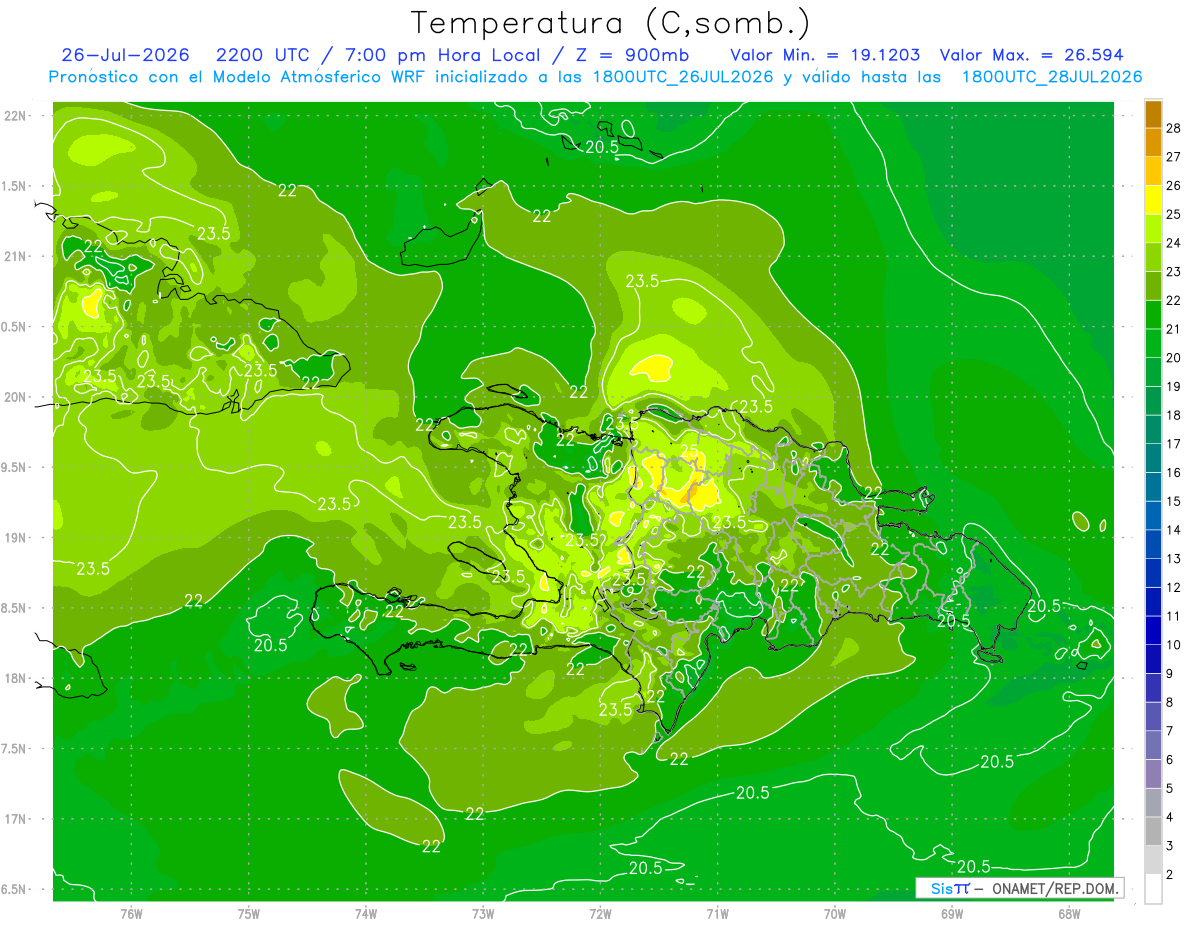Image resolution: width=1200 pixels, height=927 pixels.
Task: Click the '20N' latitude axis label
Action: click(x=16, y=397)
